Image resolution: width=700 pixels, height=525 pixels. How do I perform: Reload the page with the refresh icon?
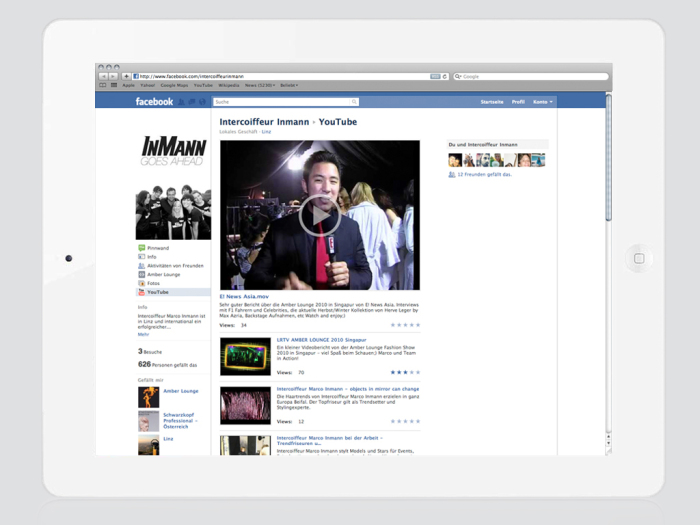(x=445, y=76)
